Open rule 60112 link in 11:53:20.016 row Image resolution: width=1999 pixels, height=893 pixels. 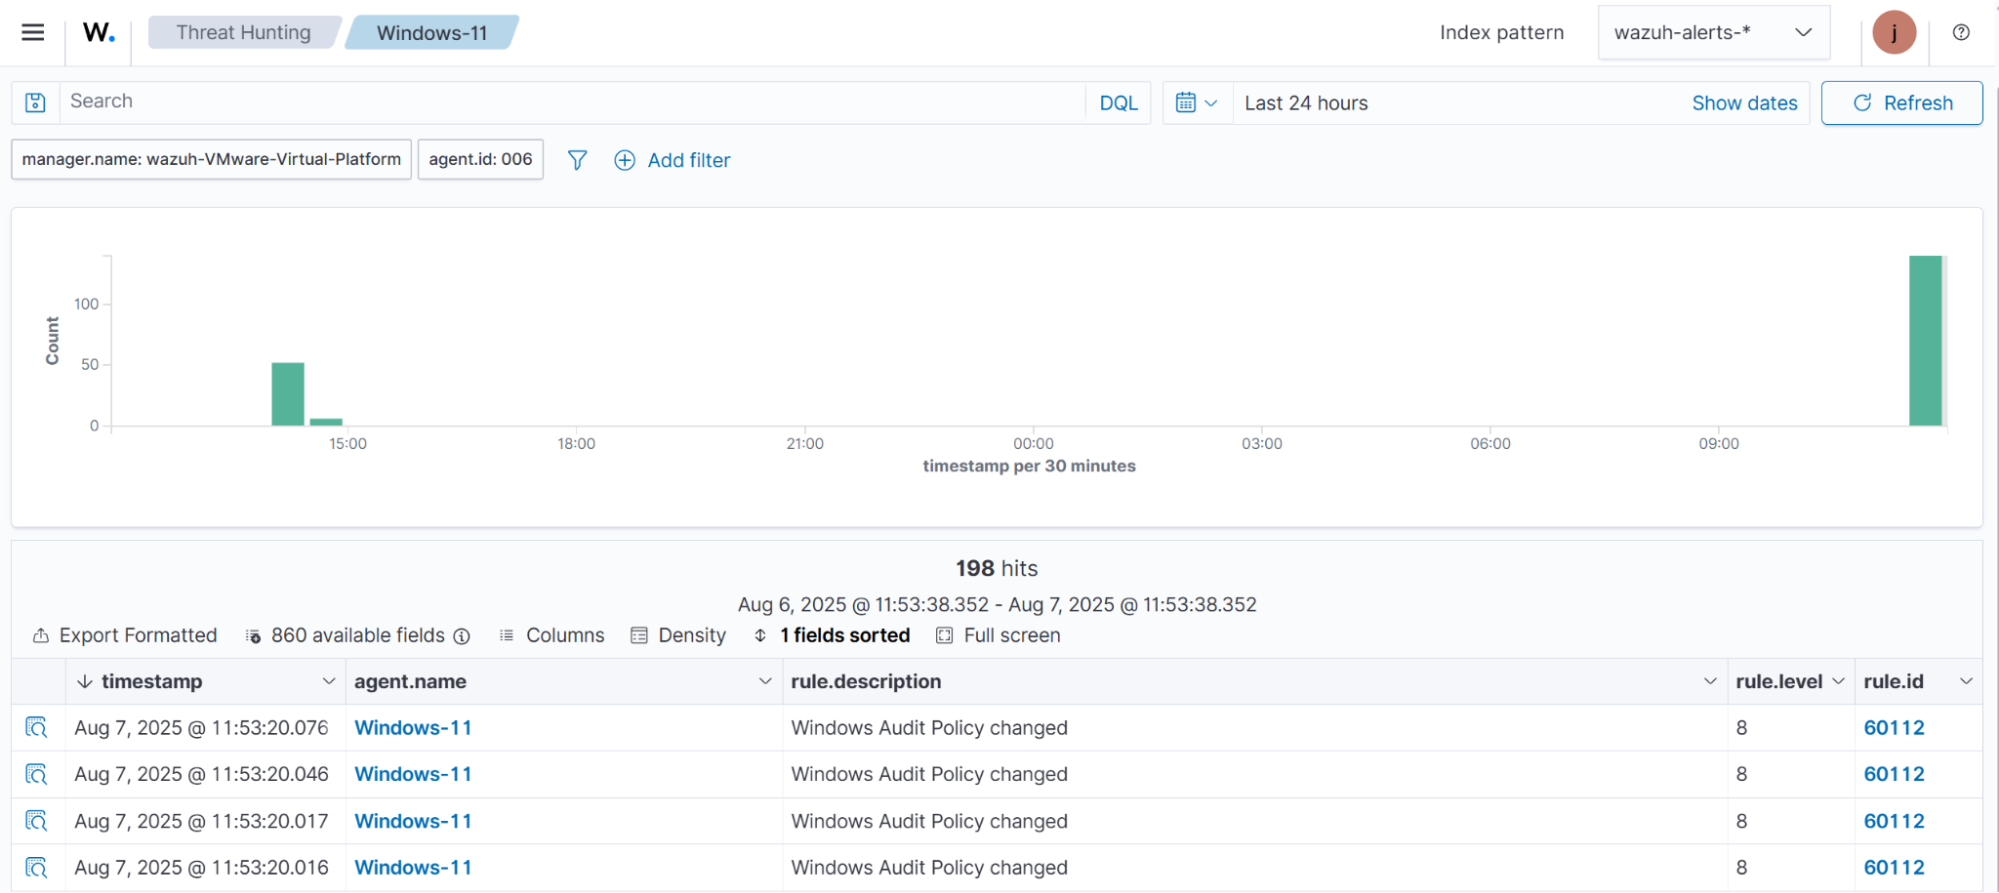tap(1894, 868)
